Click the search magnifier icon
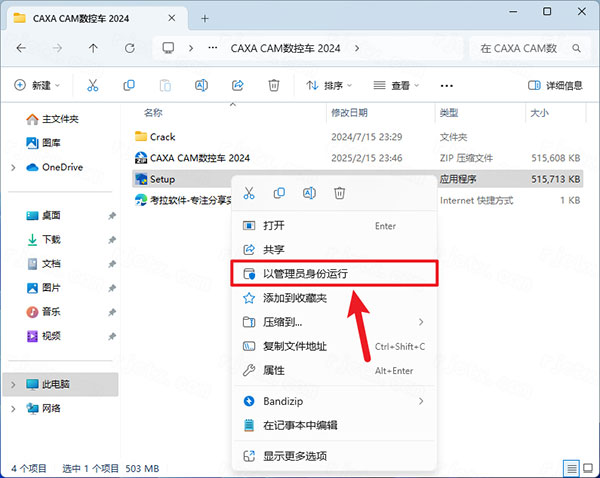The height and width of the screenshot is (478, 600). [576, 48]
